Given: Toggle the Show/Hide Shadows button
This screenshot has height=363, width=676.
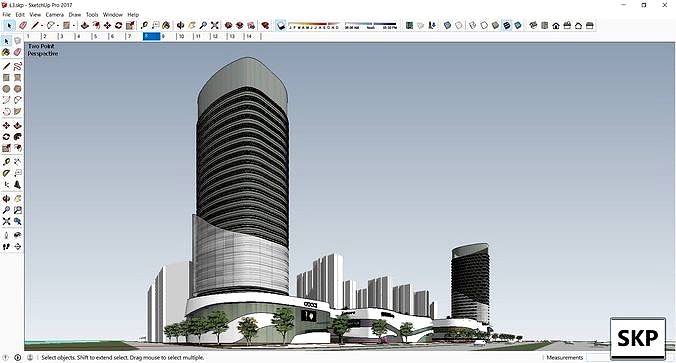Looking at the screenshot, I should click(281, 26).
